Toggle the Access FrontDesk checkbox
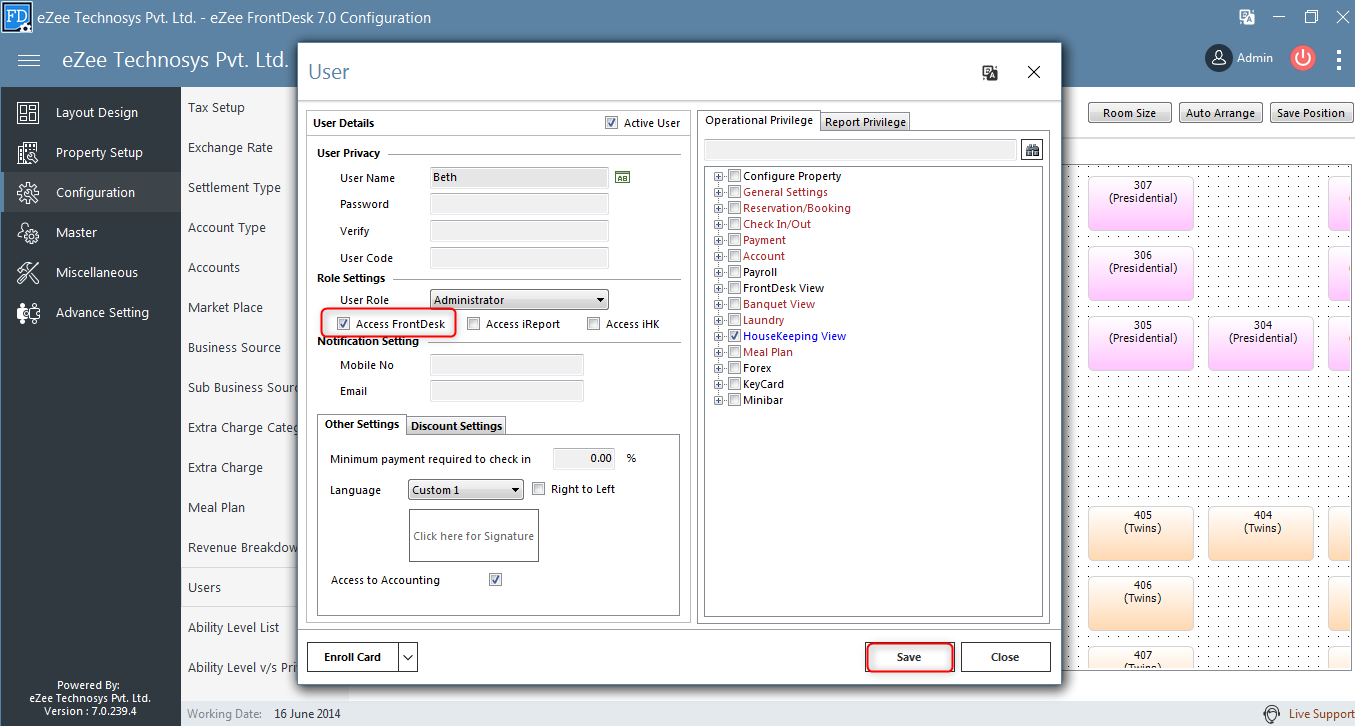Screen dimensions: 1355x726 pos(343,324)
